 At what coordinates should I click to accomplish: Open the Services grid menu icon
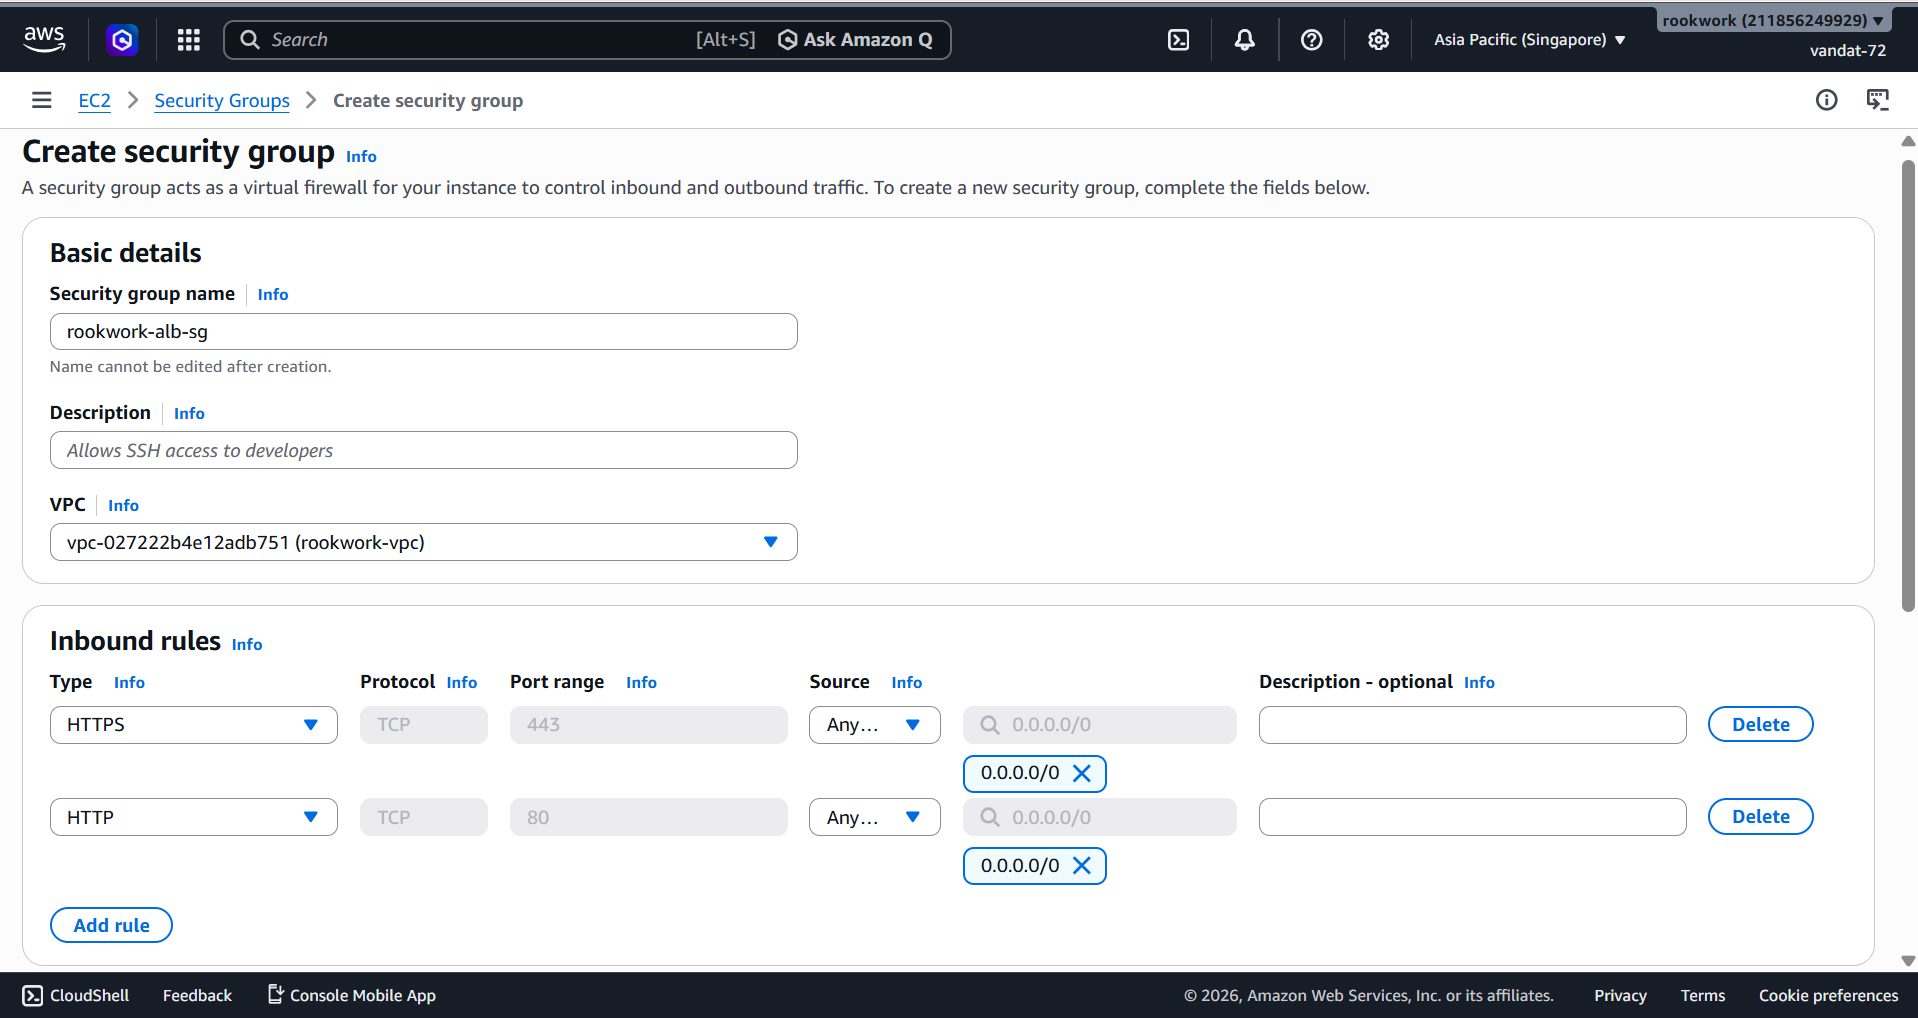point(188,40)
